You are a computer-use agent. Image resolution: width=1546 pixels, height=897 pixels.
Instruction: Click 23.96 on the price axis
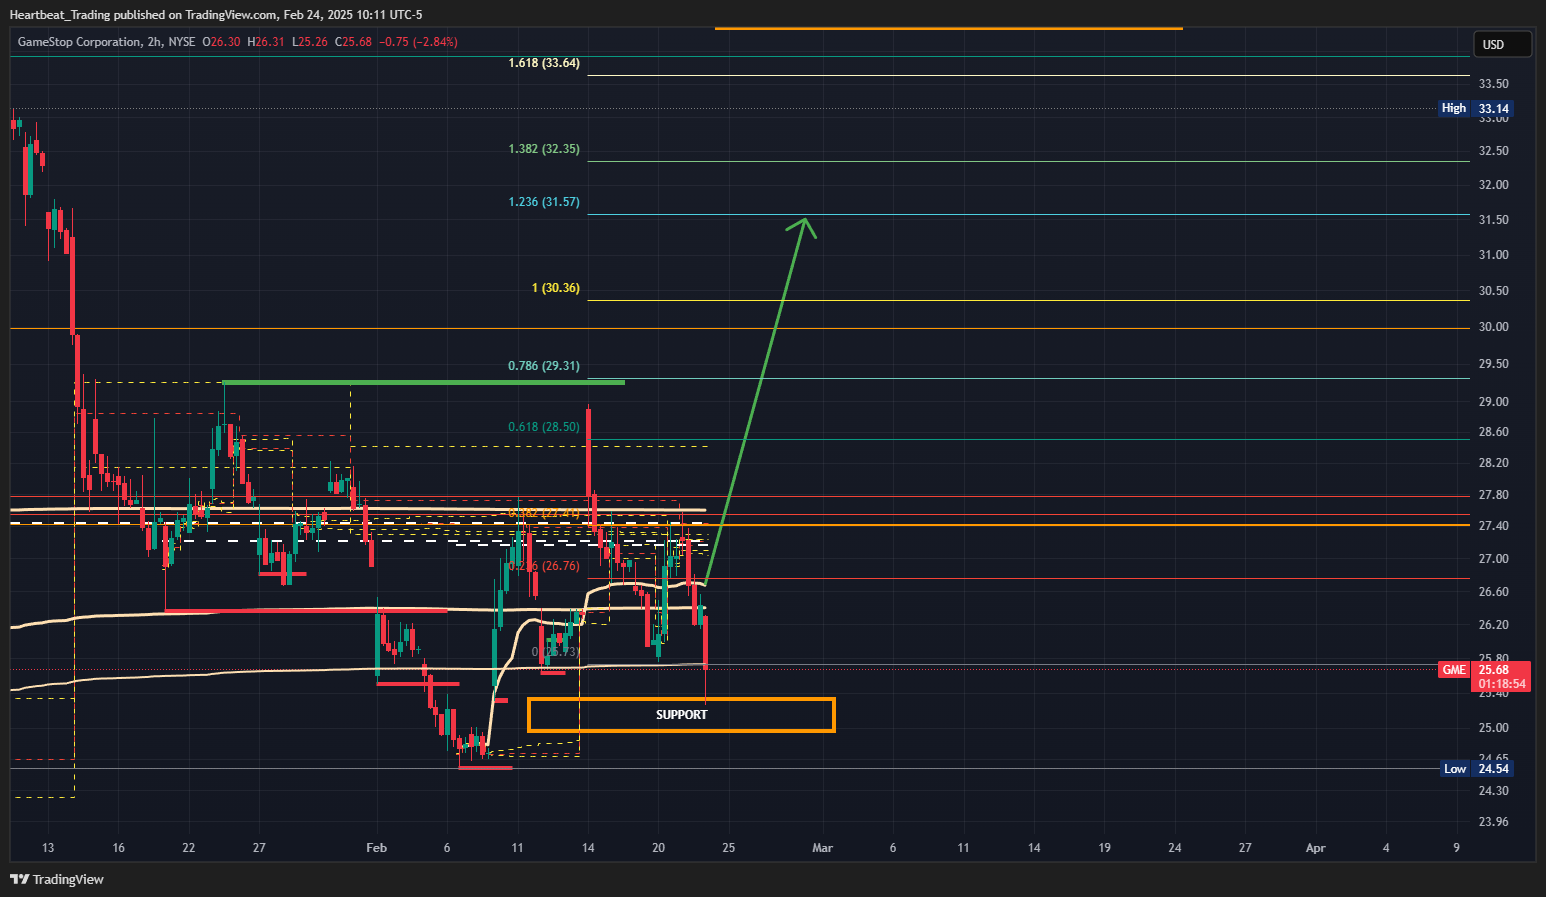(1494, 822)
